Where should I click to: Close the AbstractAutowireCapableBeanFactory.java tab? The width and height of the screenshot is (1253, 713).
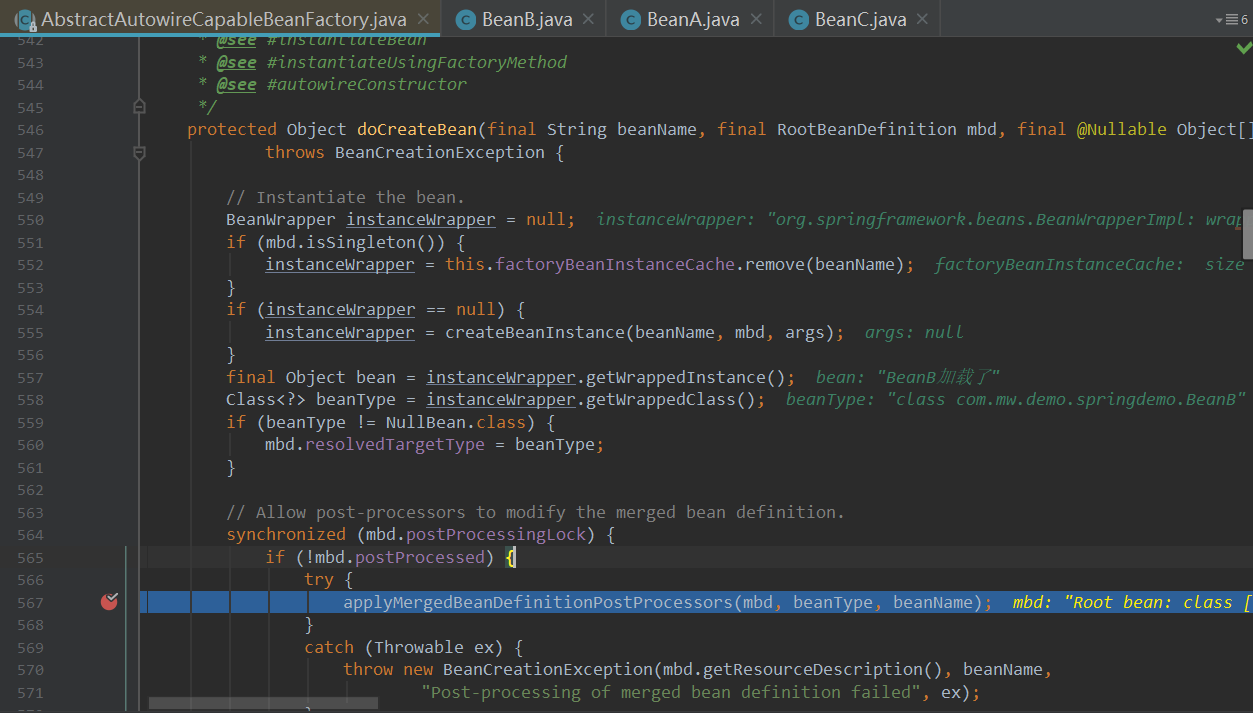tap(422, 19)
